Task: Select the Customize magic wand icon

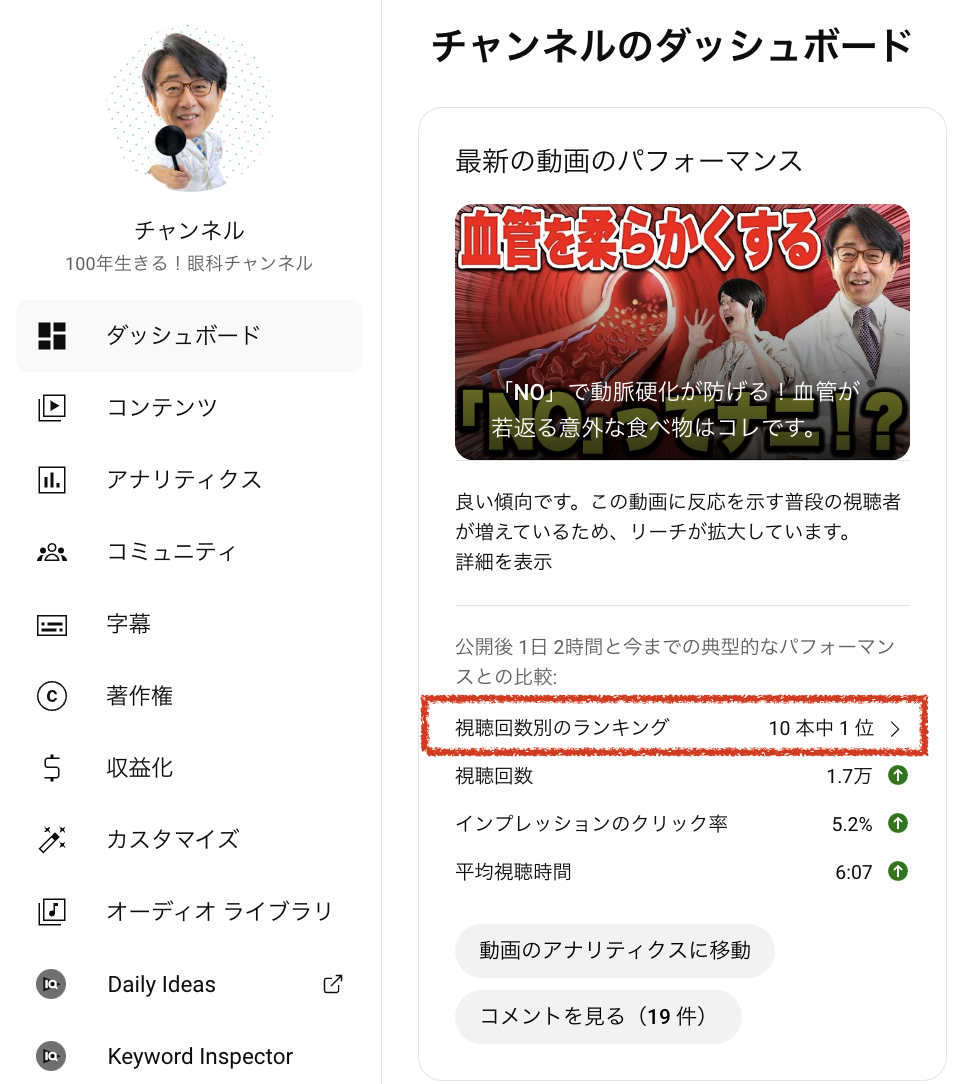Action: click(52, 839)
